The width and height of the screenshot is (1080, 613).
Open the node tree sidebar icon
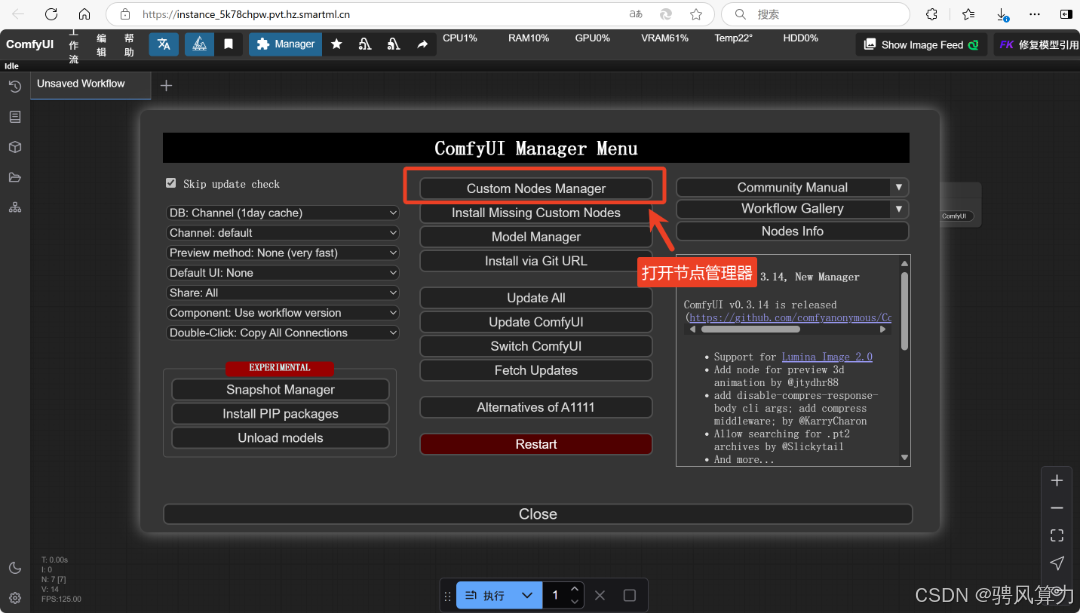(14, 207)
